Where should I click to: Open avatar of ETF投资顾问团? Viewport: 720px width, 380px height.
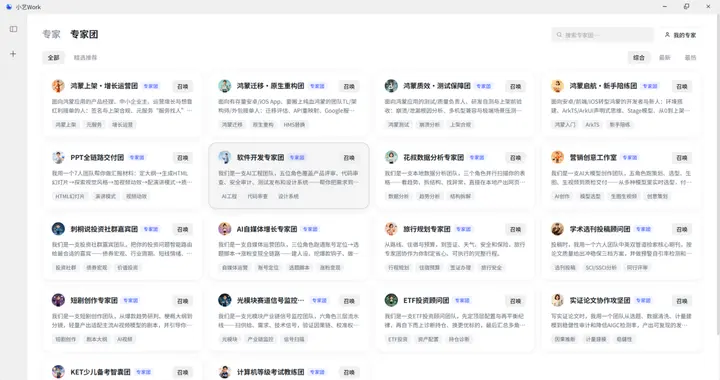(x=391, y=301)
